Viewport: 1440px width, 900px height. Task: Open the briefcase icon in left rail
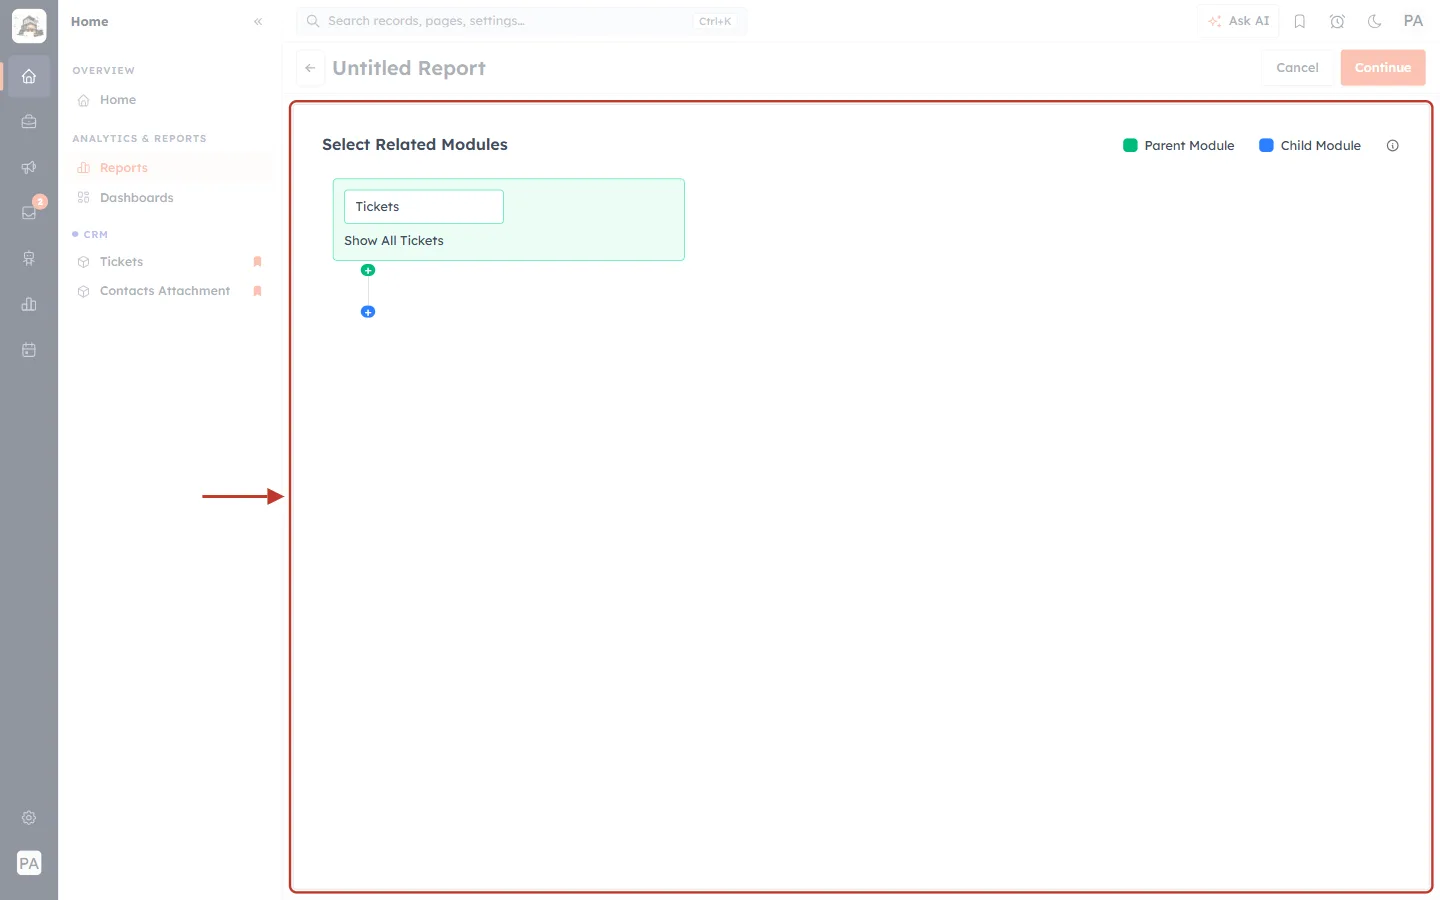[29, 122]
